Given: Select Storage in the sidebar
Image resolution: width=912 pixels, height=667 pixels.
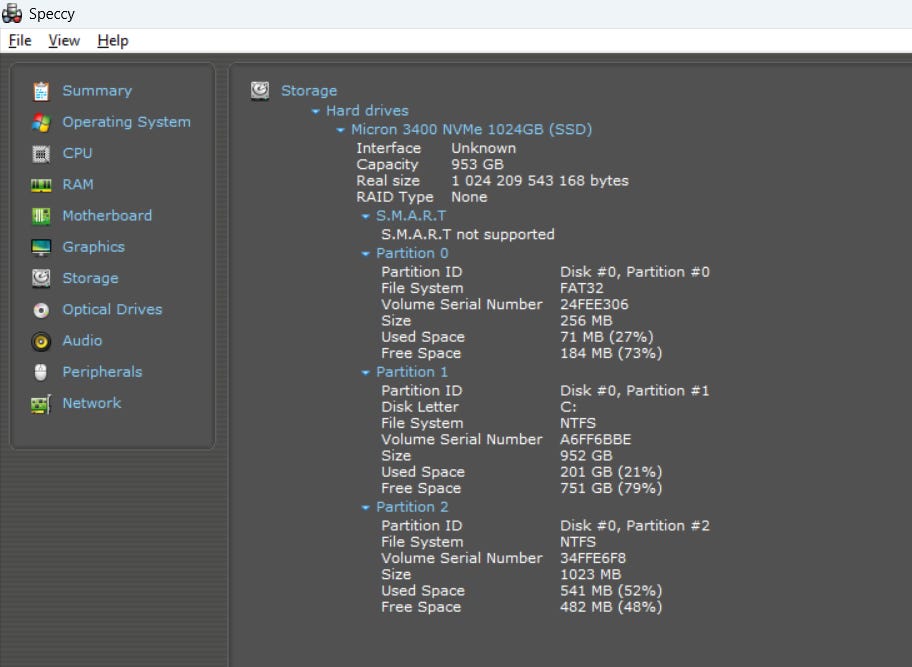Looking at the screenshot, I should [90, 279].
